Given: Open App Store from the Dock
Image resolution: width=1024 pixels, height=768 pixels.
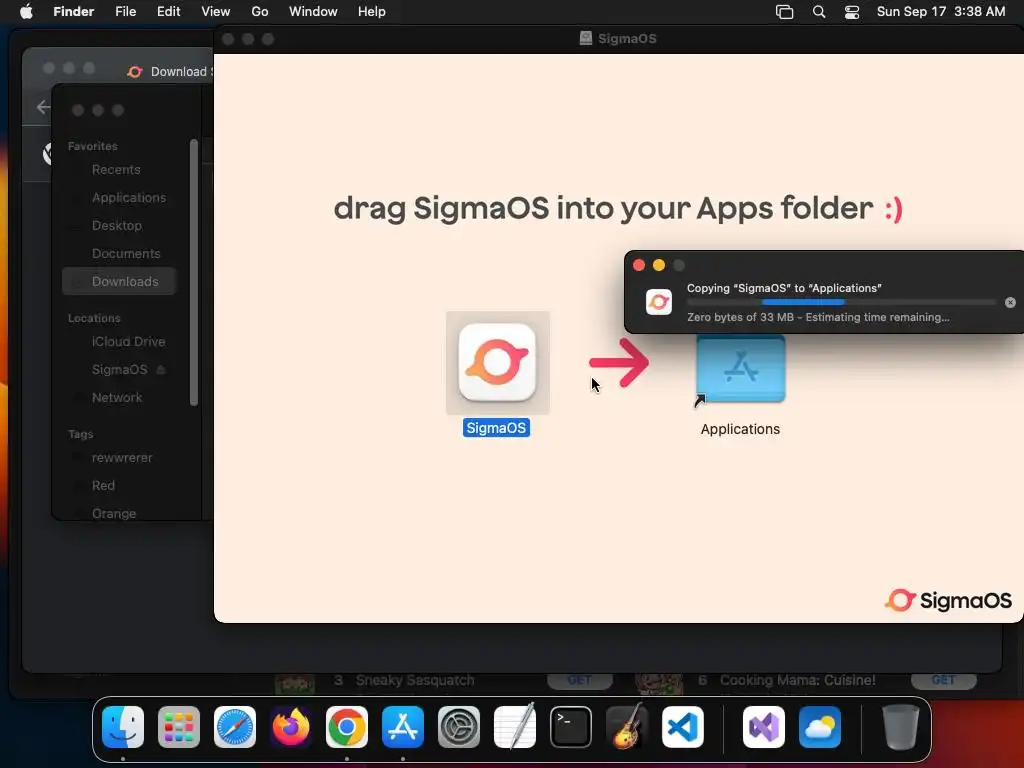Looking at the screenshot, I should coord(403,727).
